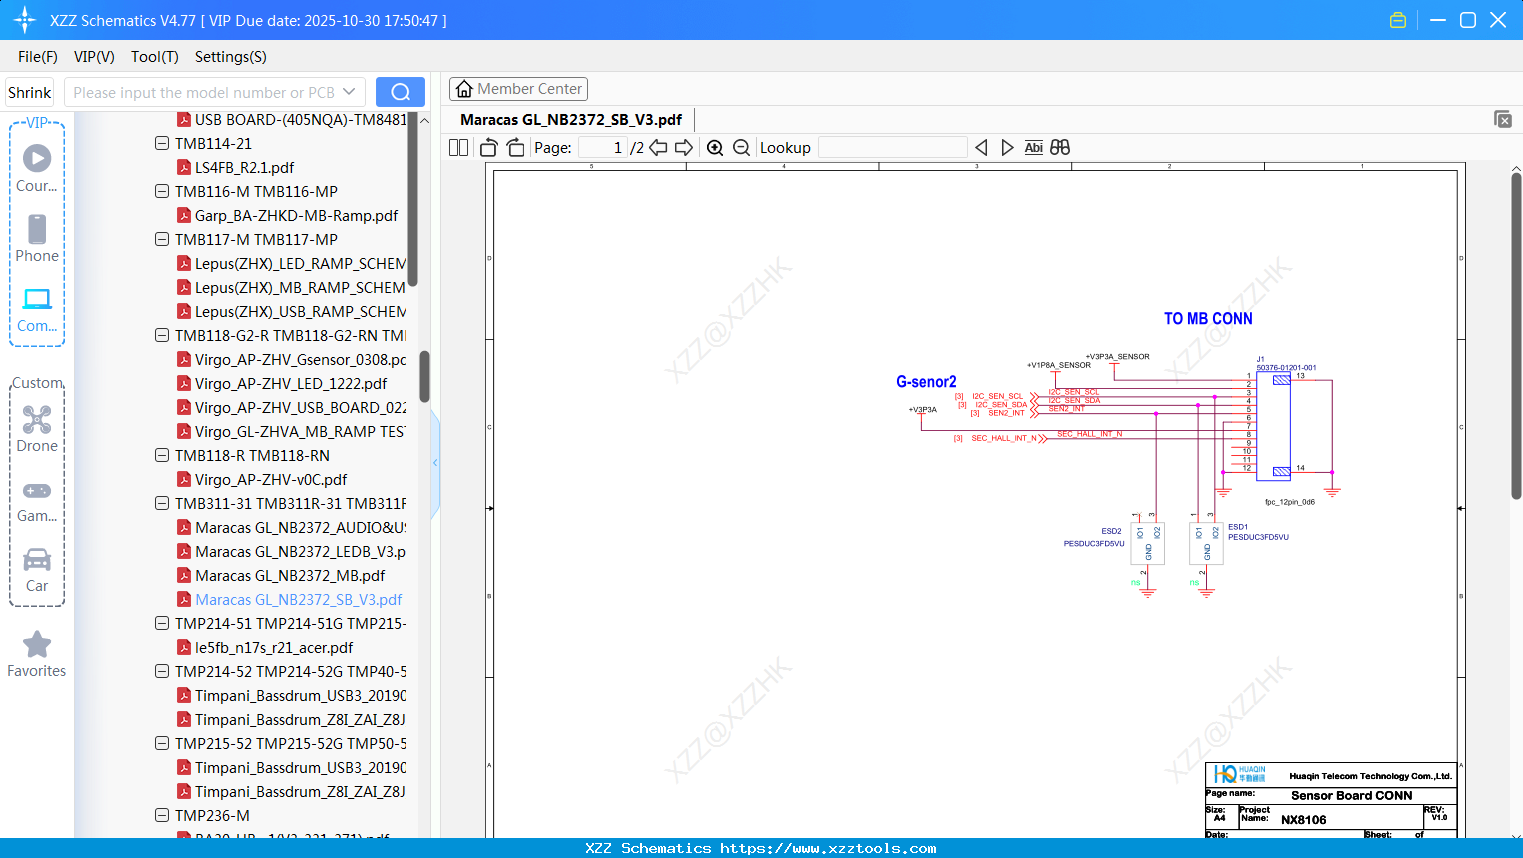This screenshot has width=1523, height=858.
Task: Collapse the TMB116-M TMB116-MP tree node
Action: coord(162,191)
